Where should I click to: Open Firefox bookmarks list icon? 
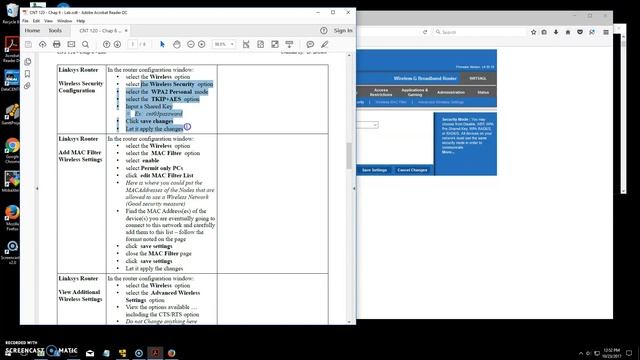tap(544, 32)
